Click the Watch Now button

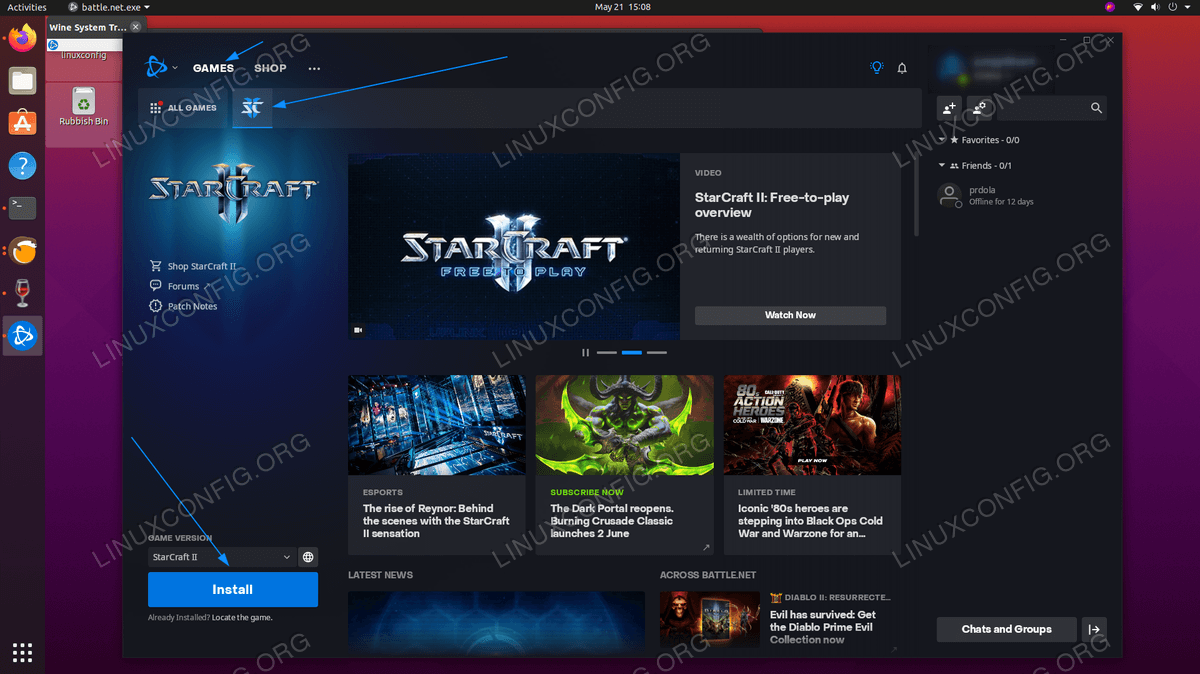coord(790,315)
